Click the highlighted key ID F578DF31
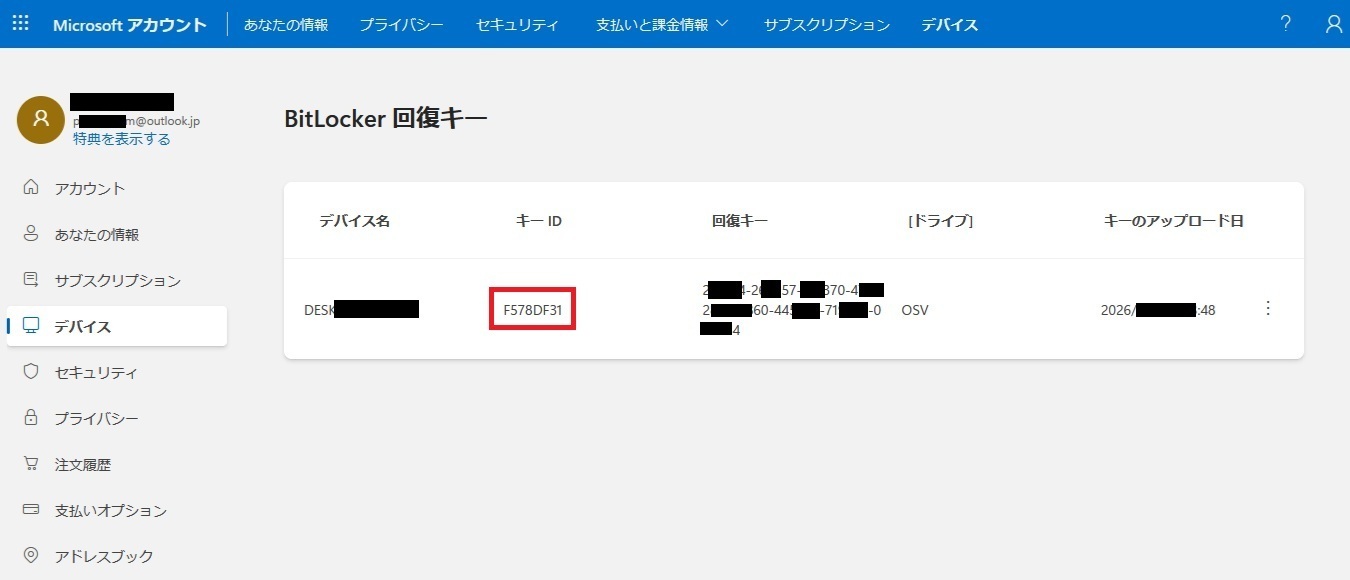The width and height of the screenshot is (1350, 580). click(x=531, y=309)
